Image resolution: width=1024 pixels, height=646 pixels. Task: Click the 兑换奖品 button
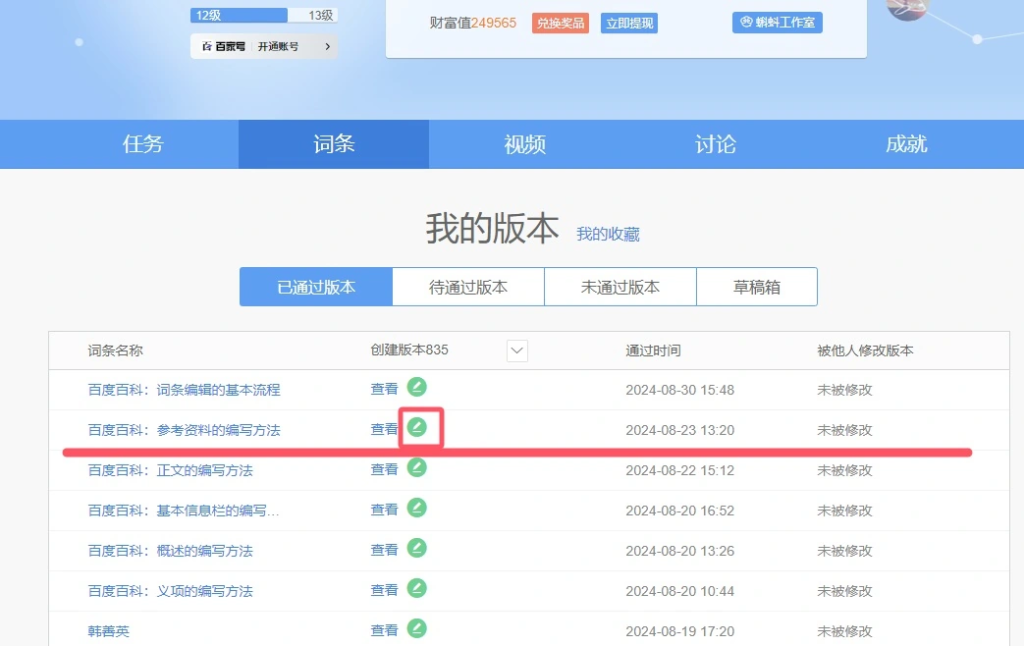point(560,24)
